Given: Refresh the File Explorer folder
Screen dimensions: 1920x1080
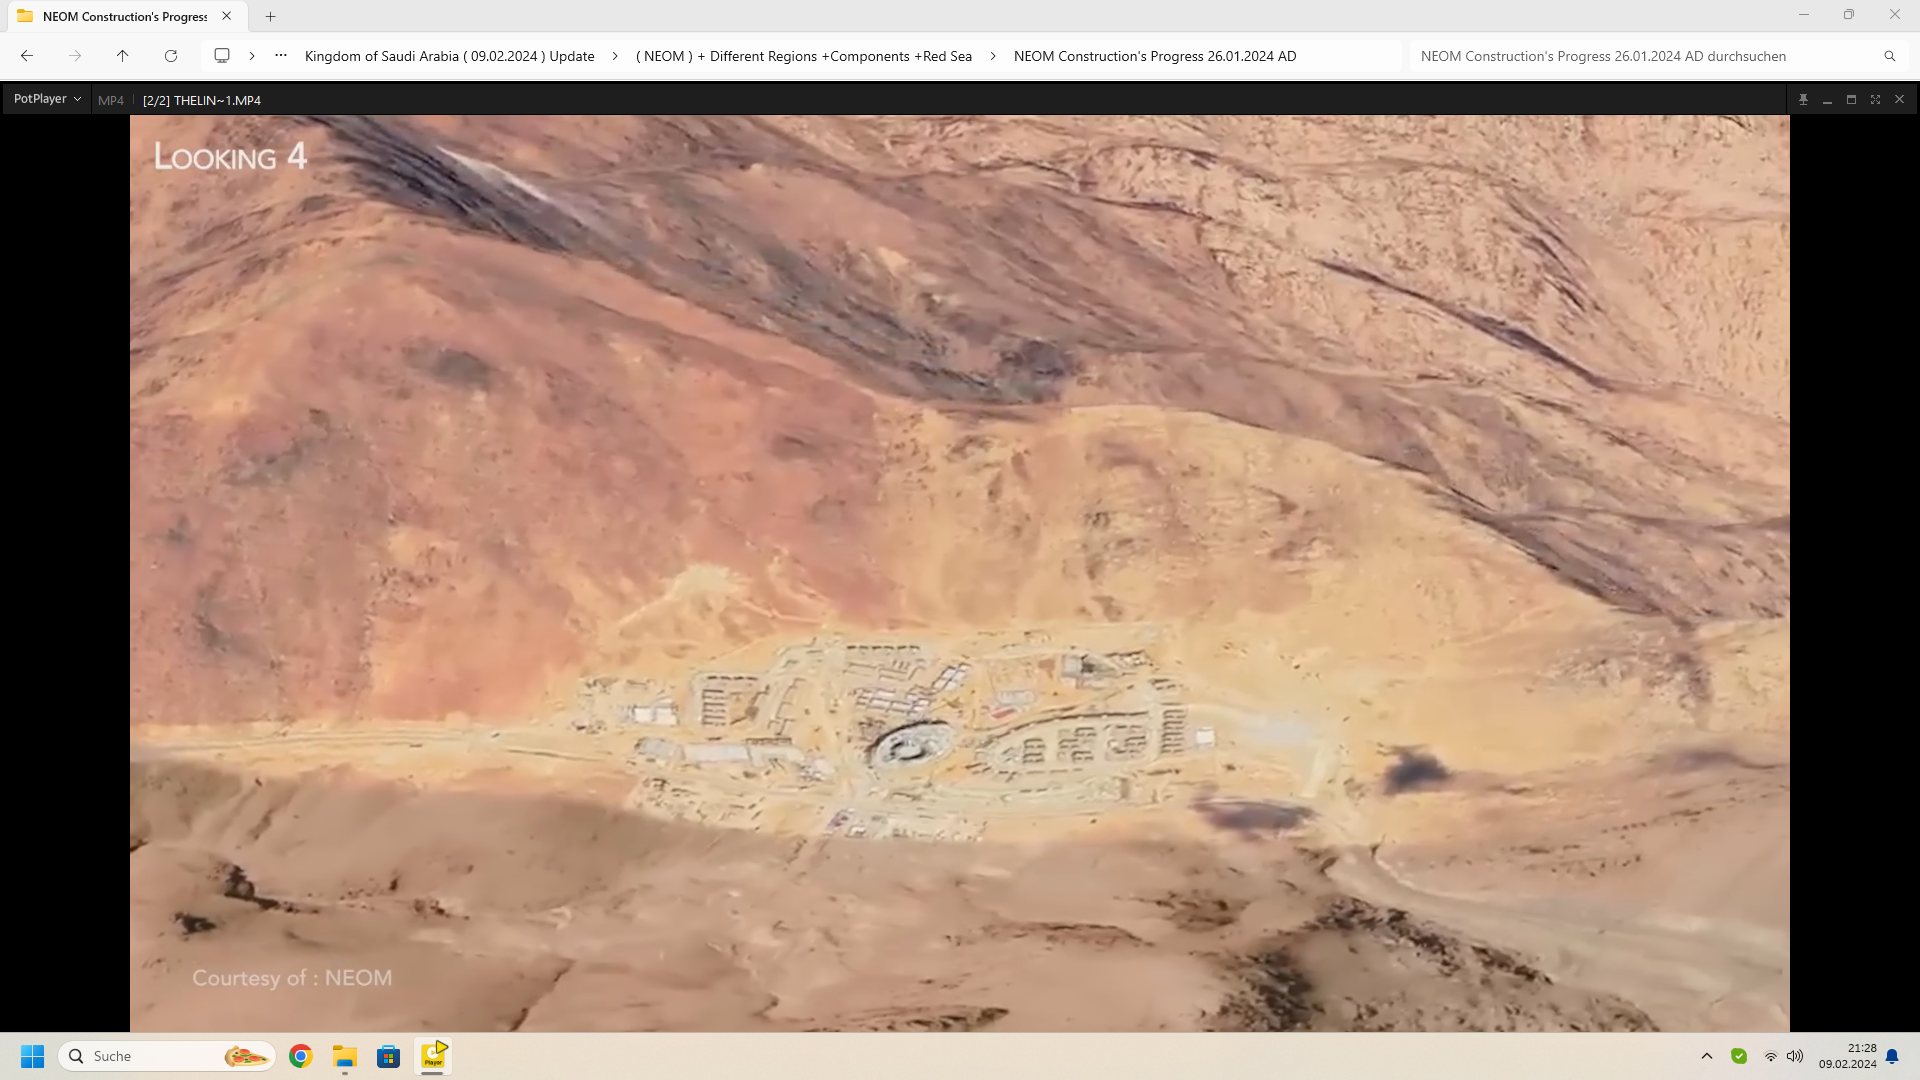Looking at the screenshot, I should (x=171, y=56).
